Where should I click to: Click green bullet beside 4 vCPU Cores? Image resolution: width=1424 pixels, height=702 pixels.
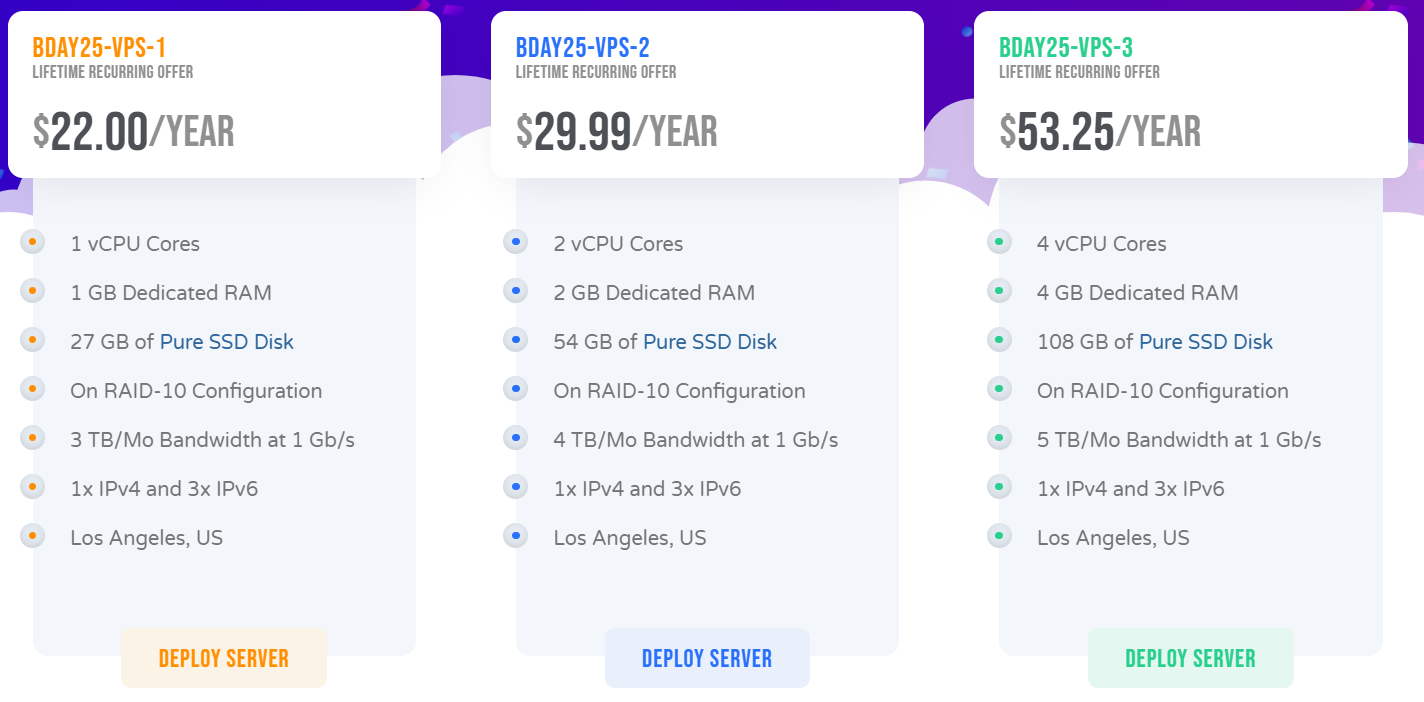tap(999, 242)
